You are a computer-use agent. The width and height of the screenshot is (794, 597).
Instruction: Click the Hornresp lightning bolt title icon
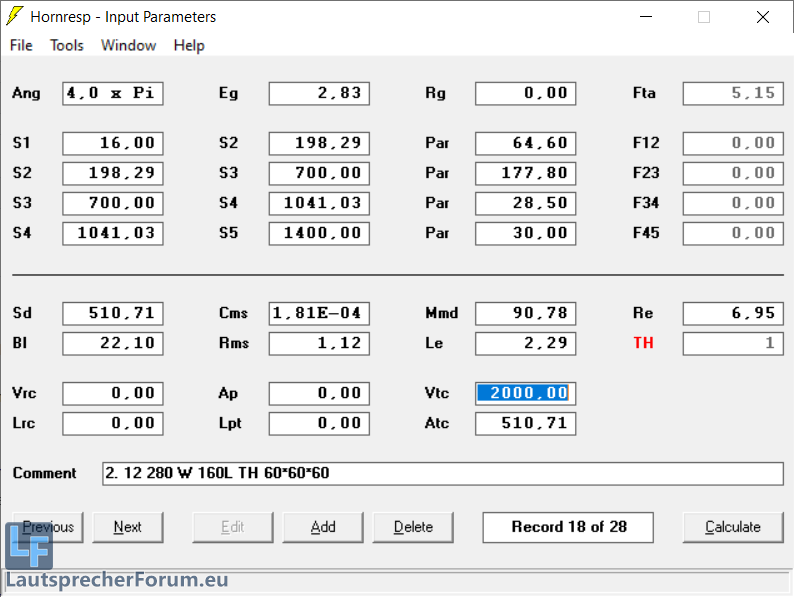(15, 17)
